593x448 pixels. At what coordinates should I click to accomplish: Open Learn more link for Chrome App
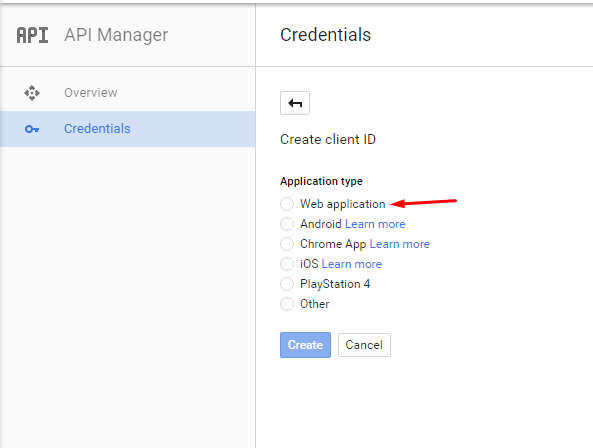(x=399, y=244)
